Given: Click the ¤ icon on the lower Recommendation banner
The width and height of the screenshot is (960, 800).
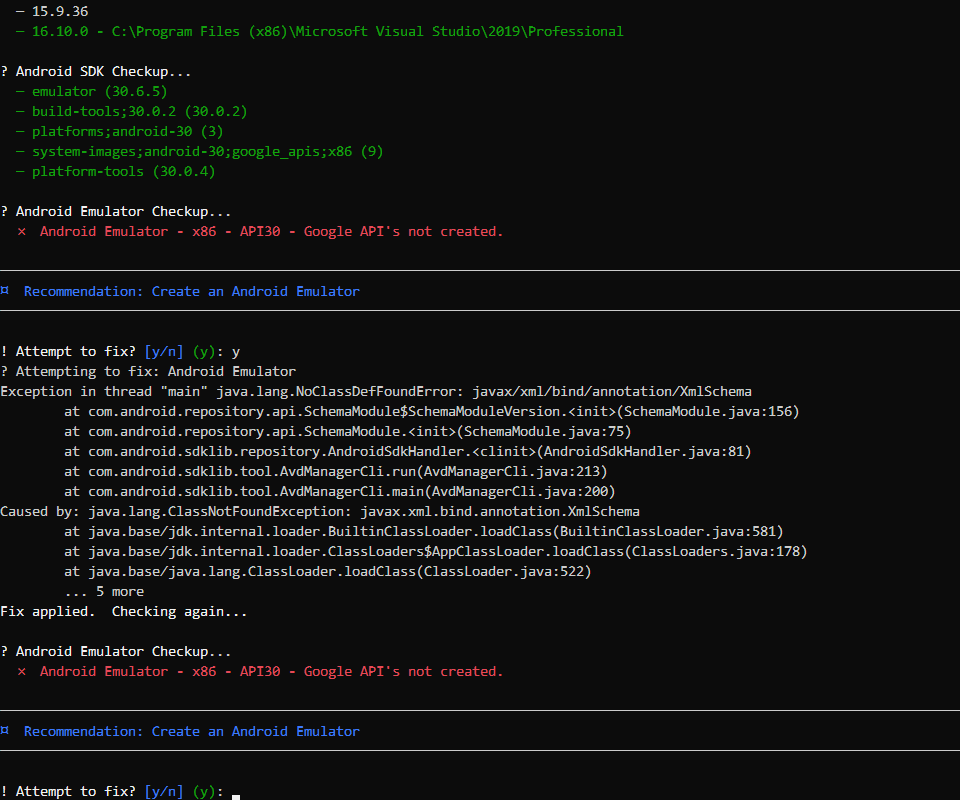Looking at the screenshot, I should [6, 730].
